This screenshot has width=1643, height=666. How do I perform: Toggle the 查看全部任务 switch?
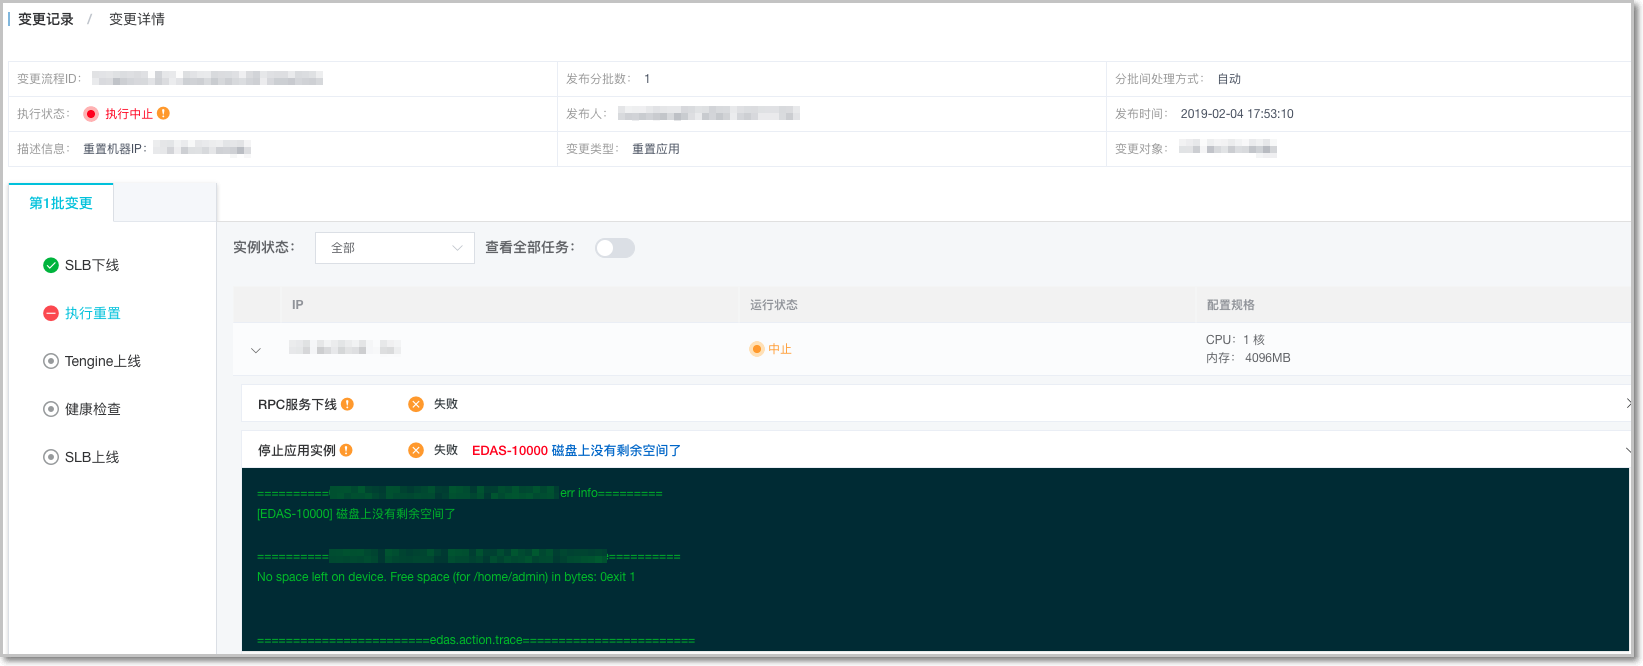click(x=614, y=248)
